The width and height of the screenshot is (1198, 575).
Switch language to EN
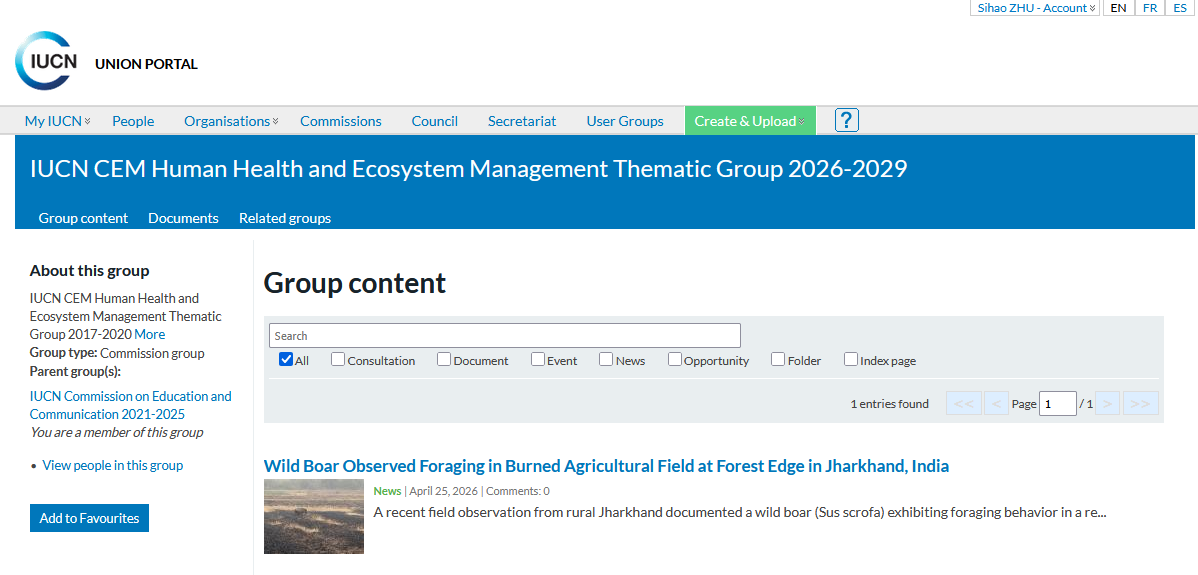point(1118,8)
